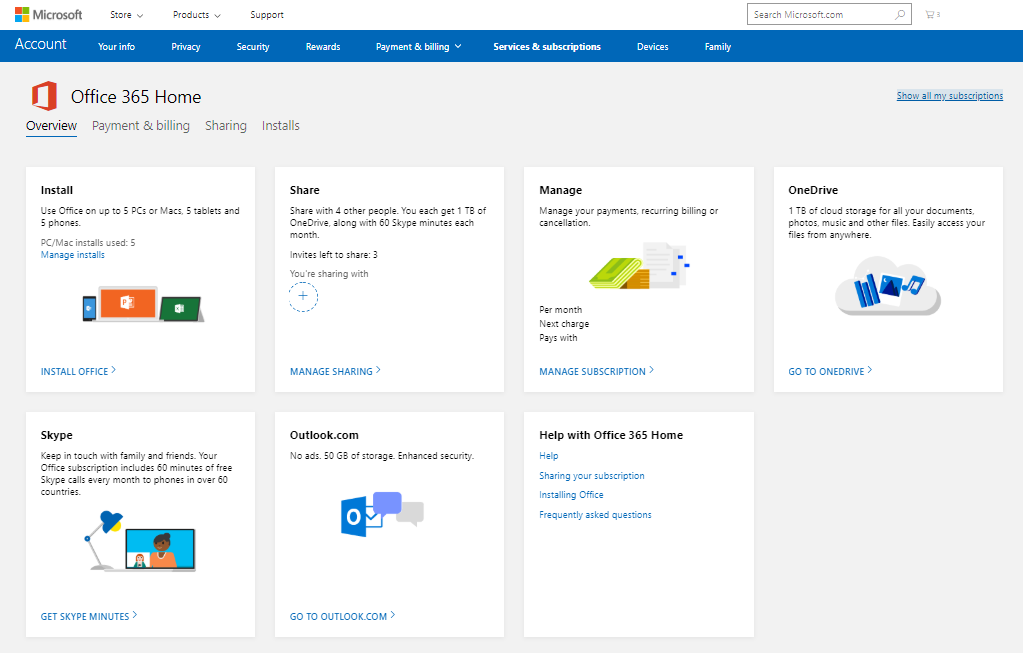Click GET SKYPE MINUTES link
Image resolution: width=1023 pixels, height=653 pixels.
pyautogui.click(x=89, y=616)
